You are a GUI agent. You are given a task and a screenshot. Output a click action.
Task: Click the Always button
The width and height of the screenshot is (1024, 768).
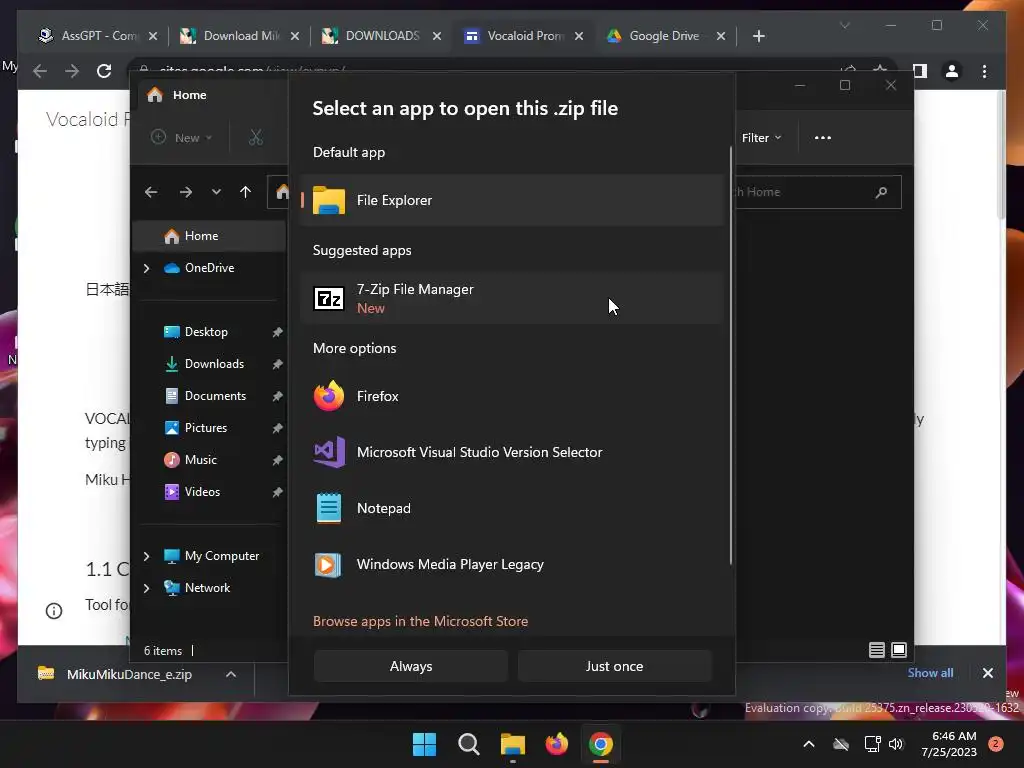click(411, 666)
